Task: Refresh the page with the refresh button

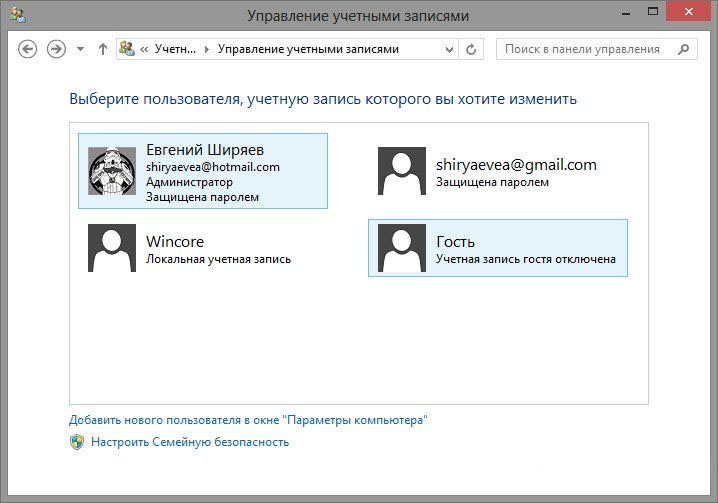Action: (472, 49)
